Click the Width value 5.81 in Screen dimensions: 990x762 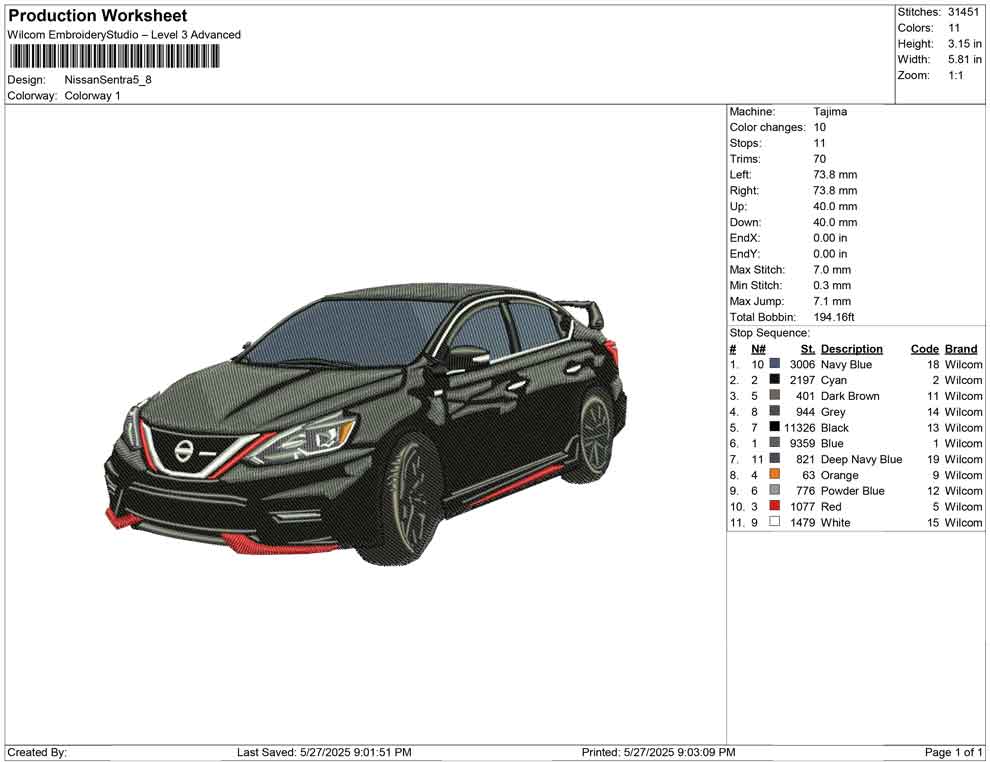964,59
